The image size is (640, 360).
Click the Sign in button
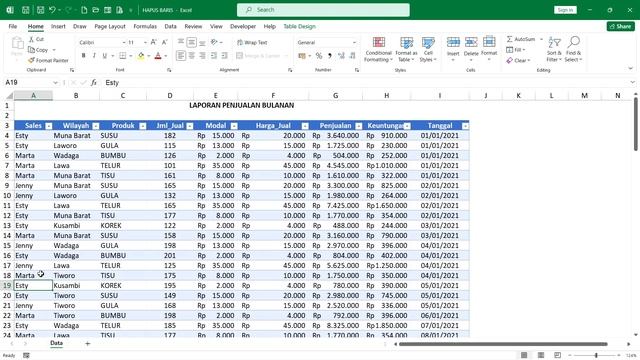[565, 10]
